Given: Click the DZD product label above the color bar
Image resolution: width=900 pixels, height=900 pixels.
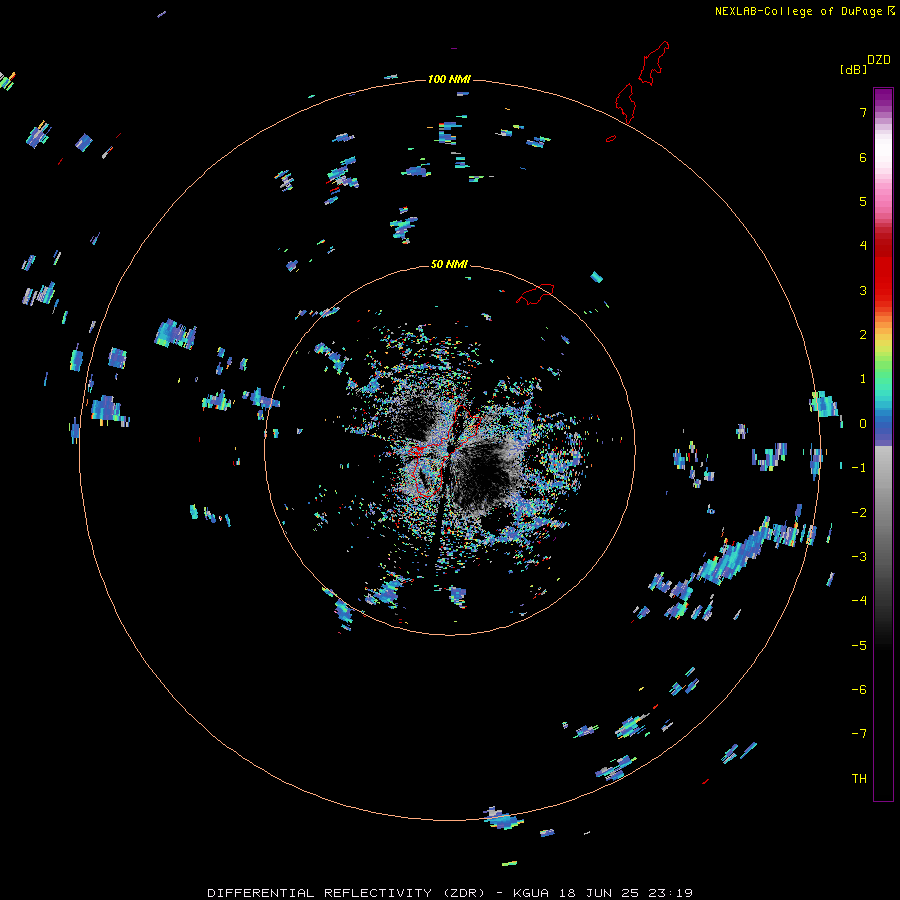Looking at the screenshot, I should point(879,60).
